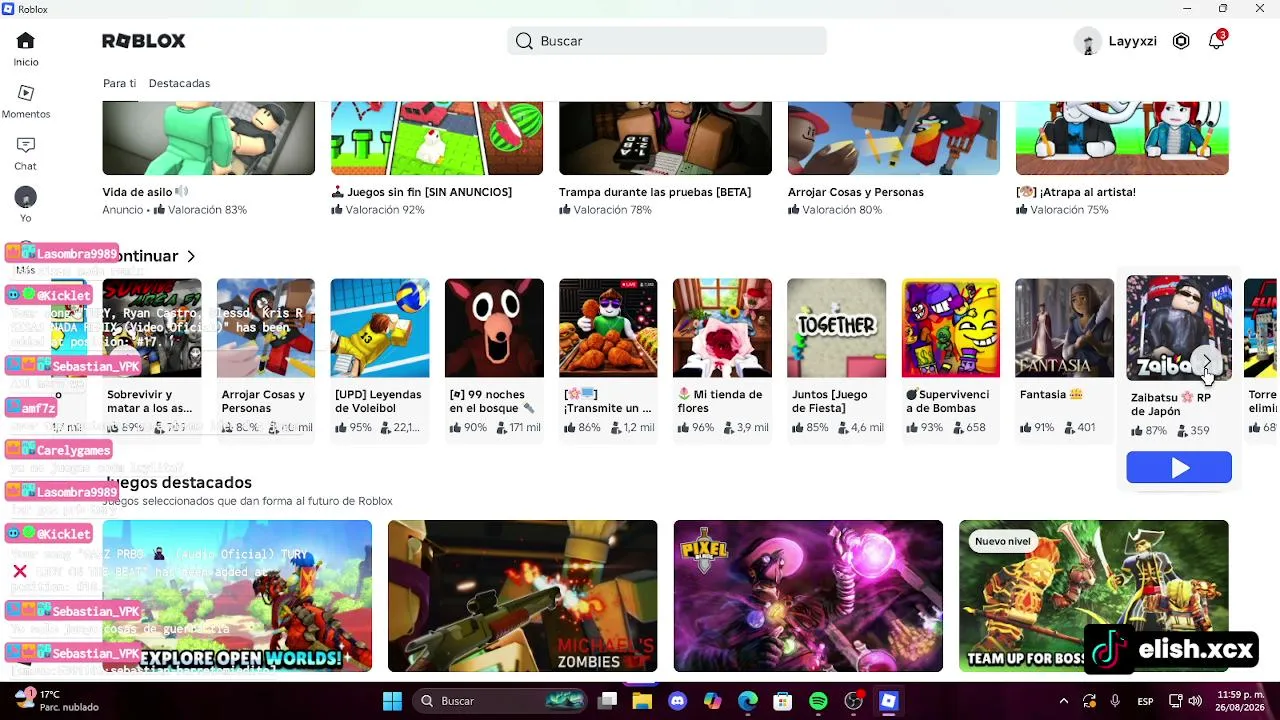The image size is (1280, 720).
Task: Open the Nuevo nivel featured banner
Action: coord(1094,596)
